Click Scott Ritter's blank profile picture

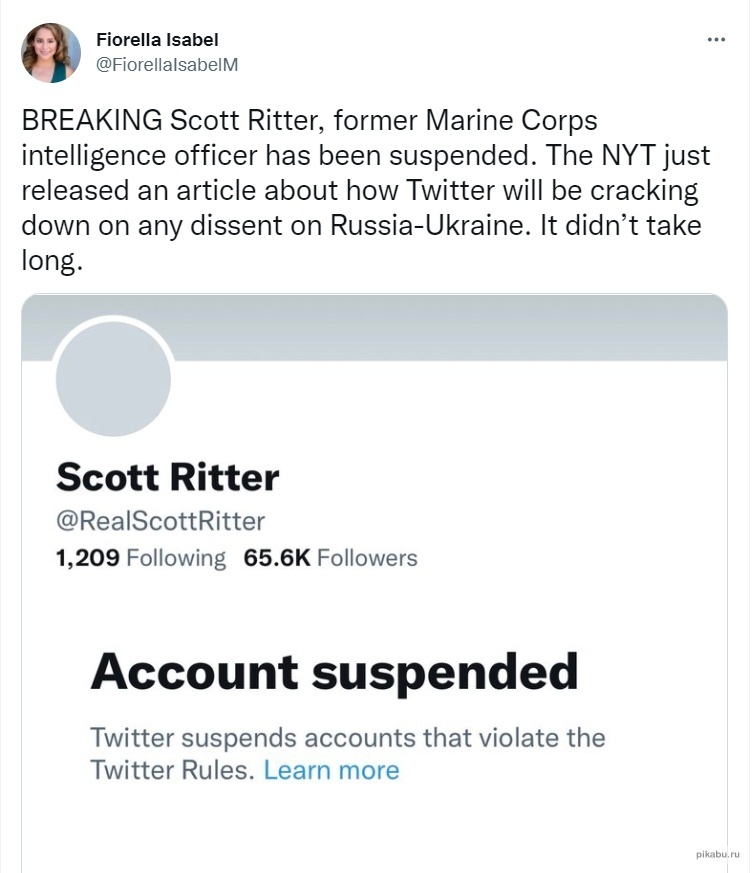tap(113, 379)
